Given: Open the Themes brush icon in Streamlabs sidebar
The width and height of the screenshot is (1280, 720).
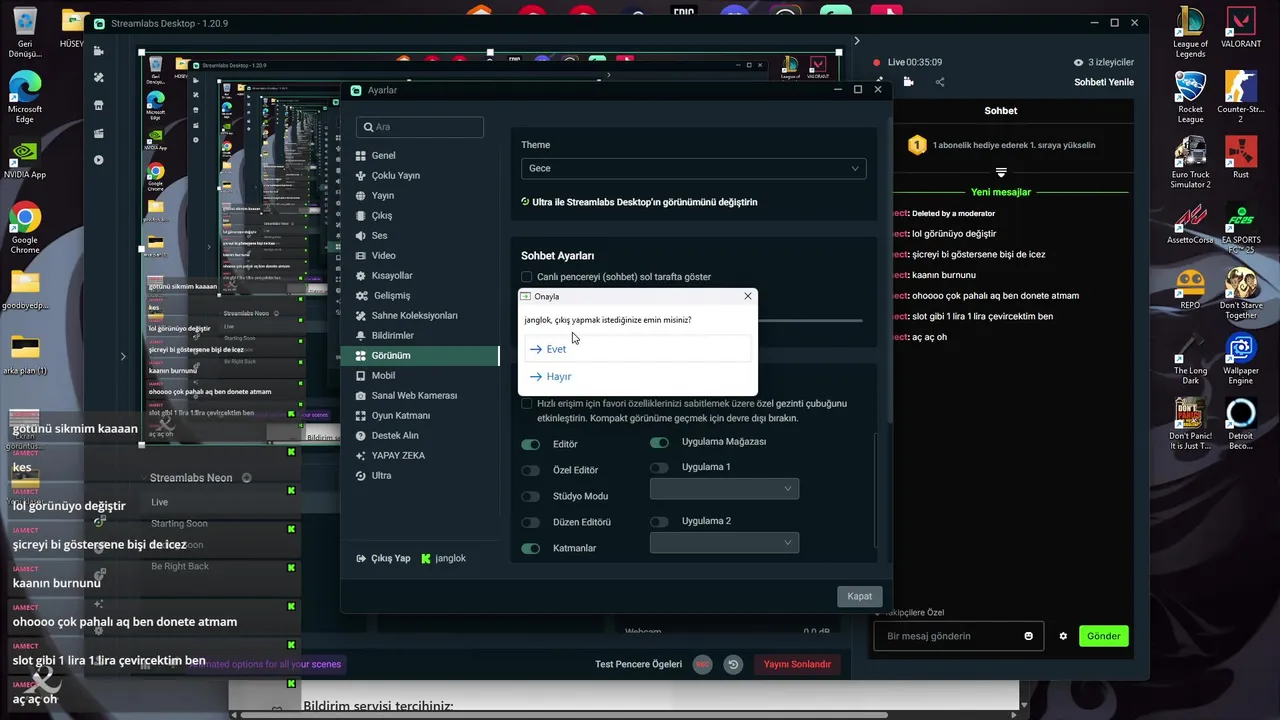Looking at the screenshot, I should (98, 77).
